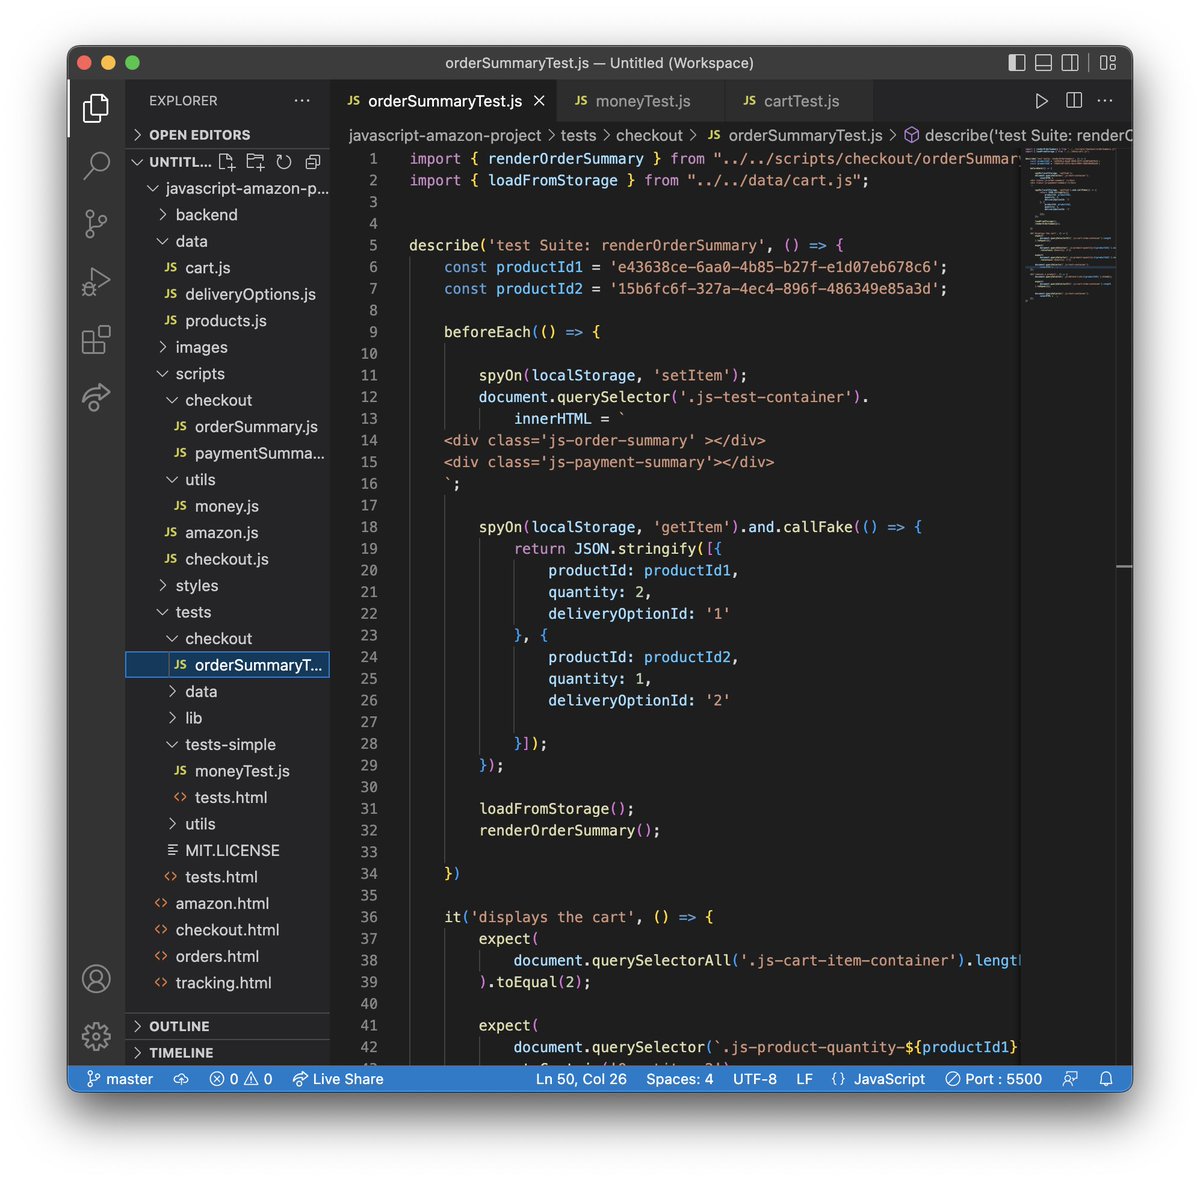Open notifications with the bell icon
Screen dimensions: 1200x1181
(x=1106, y=1079)
